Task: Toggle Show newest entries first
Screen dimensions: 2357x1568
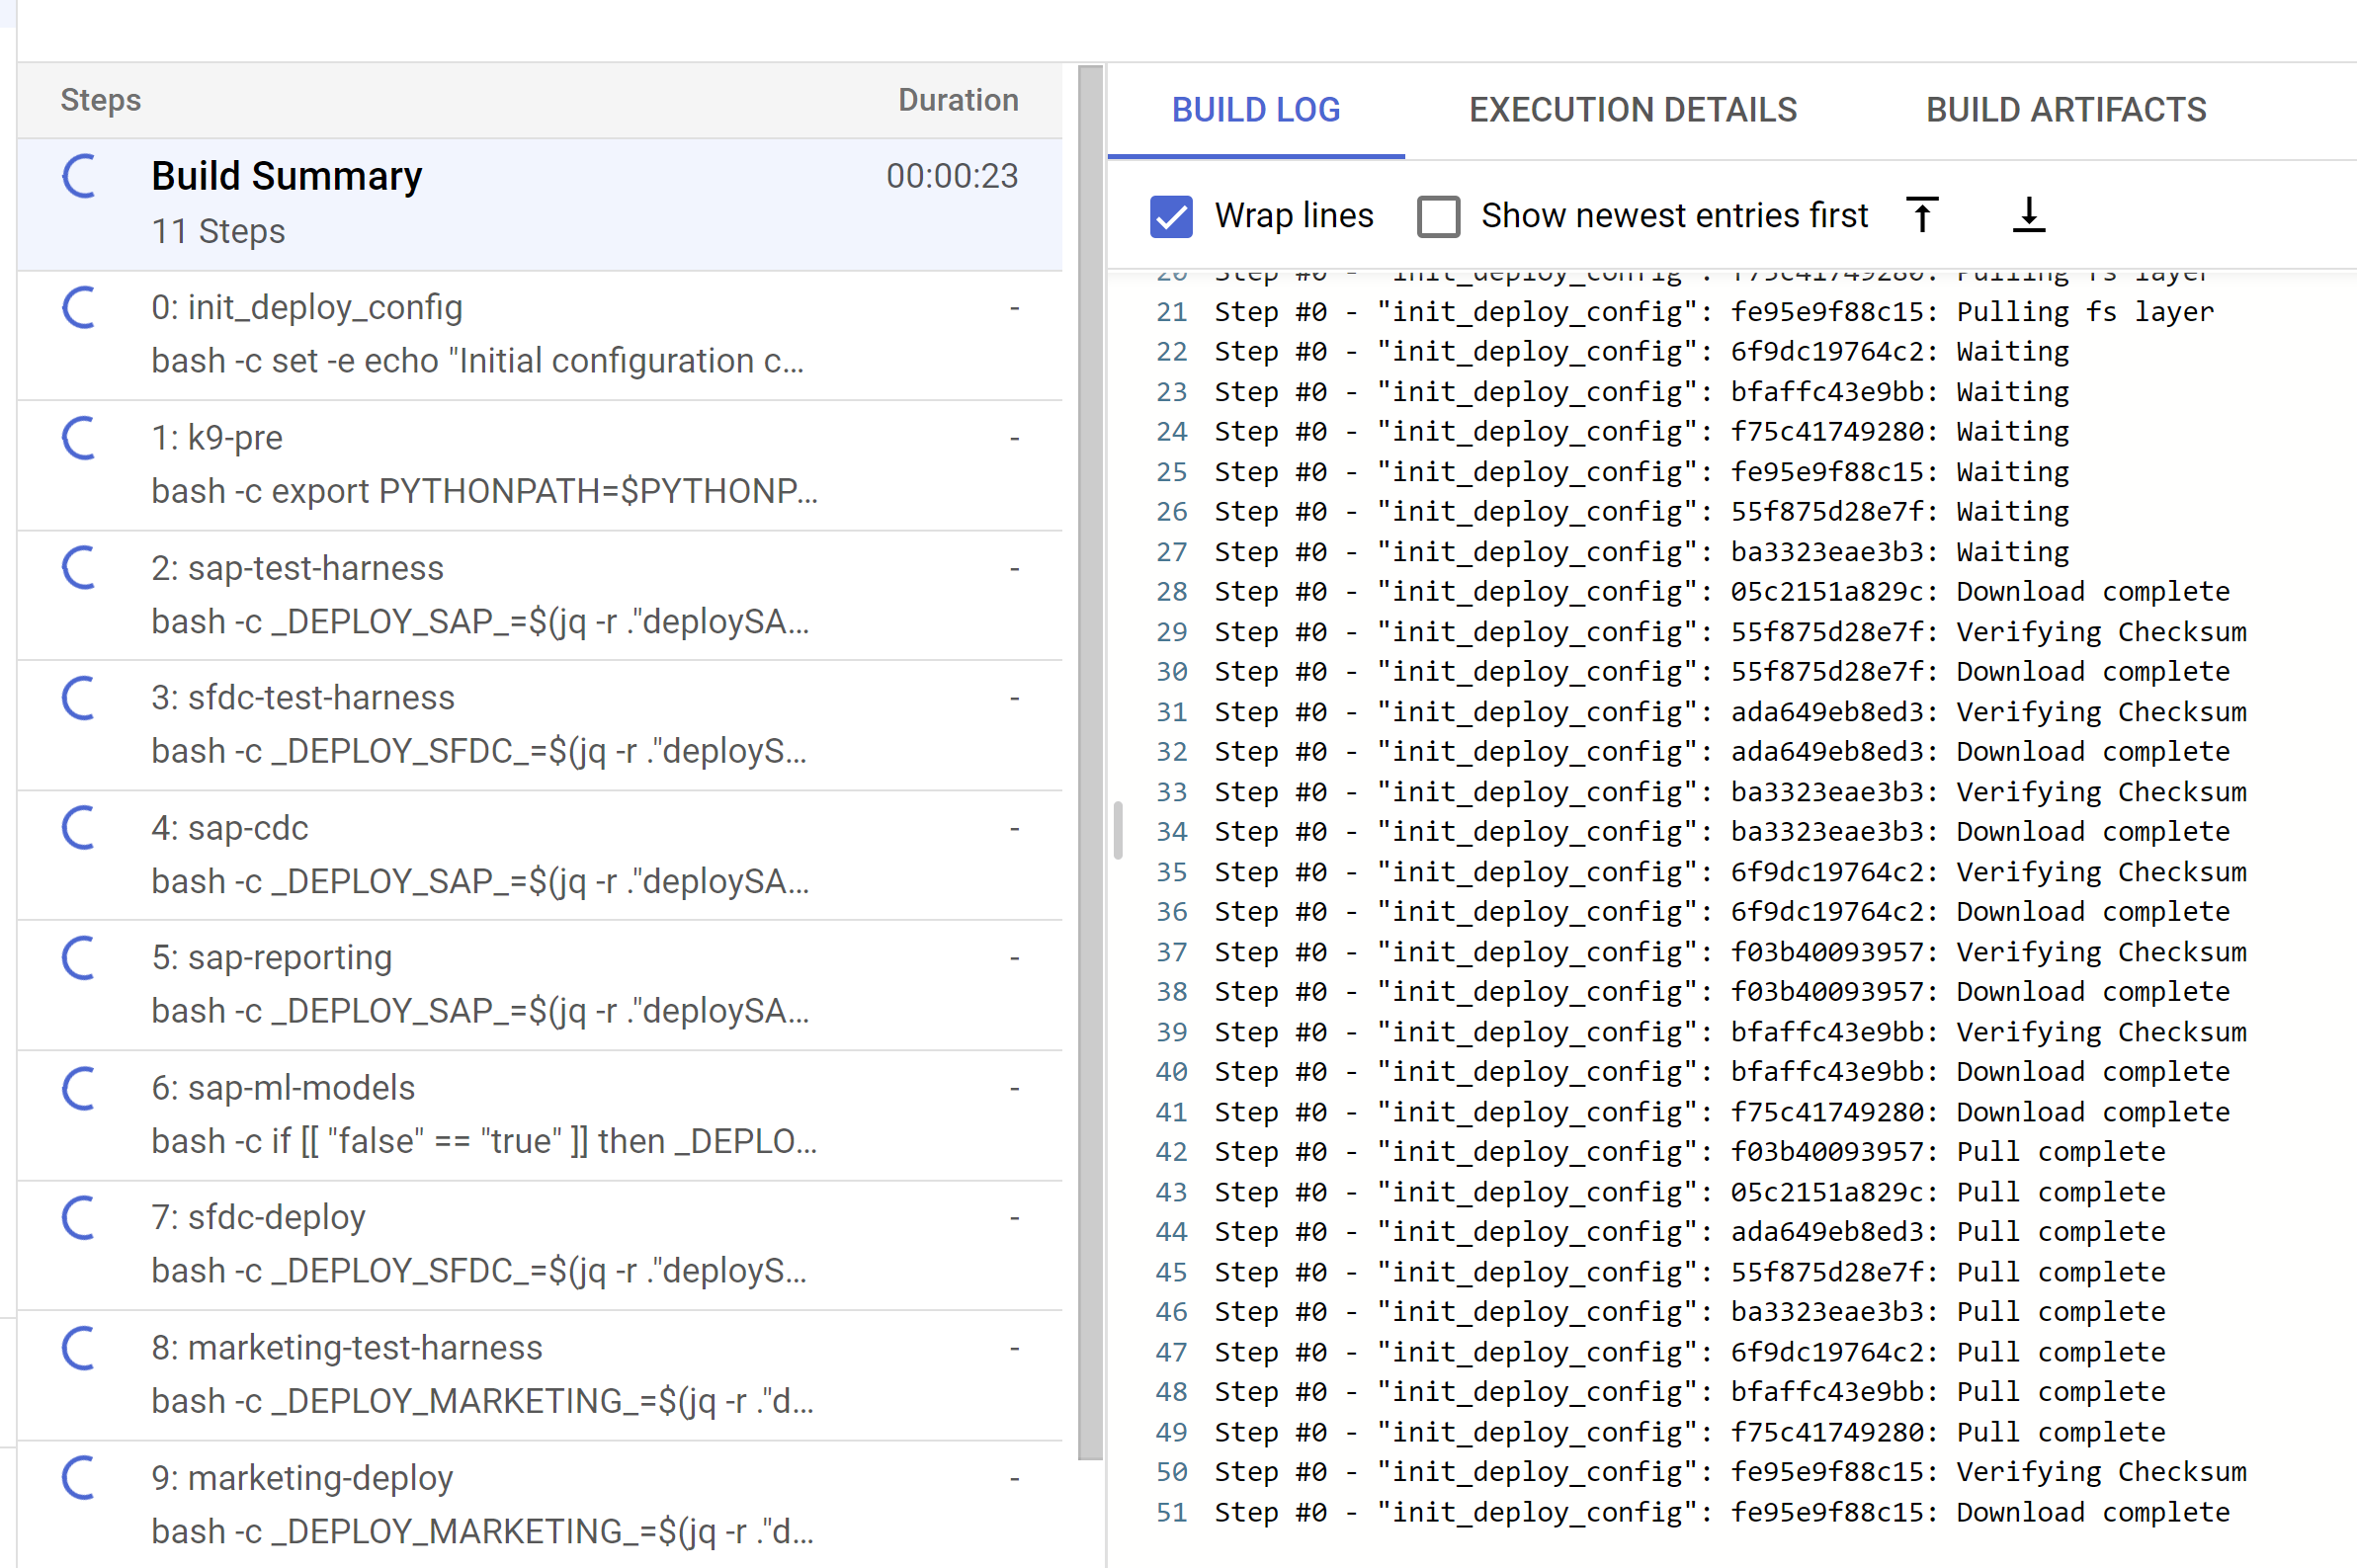Action: click(x=1437, y=215)
